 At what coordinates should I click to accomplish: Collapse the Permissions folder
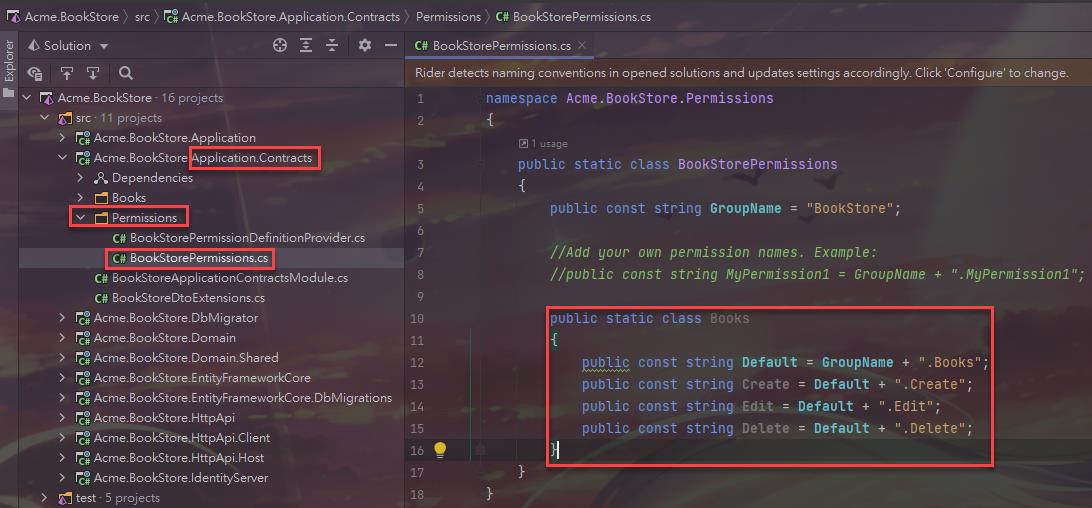80,218
